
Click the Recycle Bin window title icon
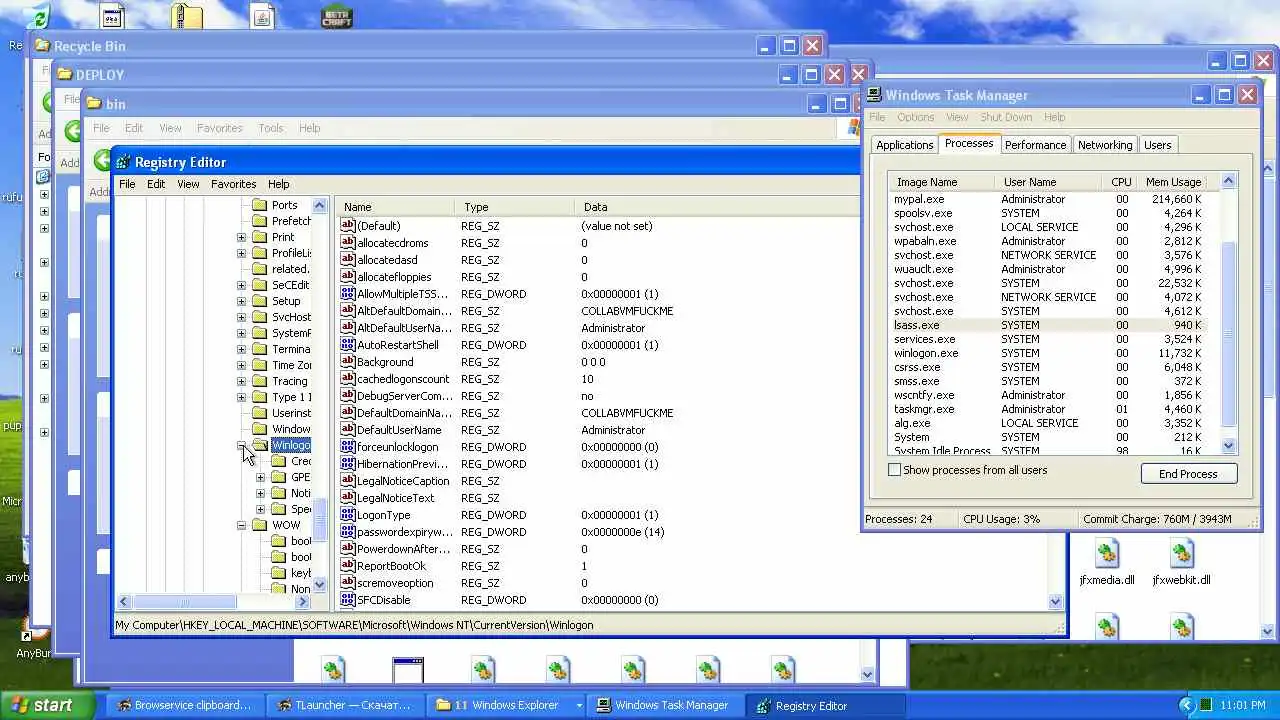point(42,46)
